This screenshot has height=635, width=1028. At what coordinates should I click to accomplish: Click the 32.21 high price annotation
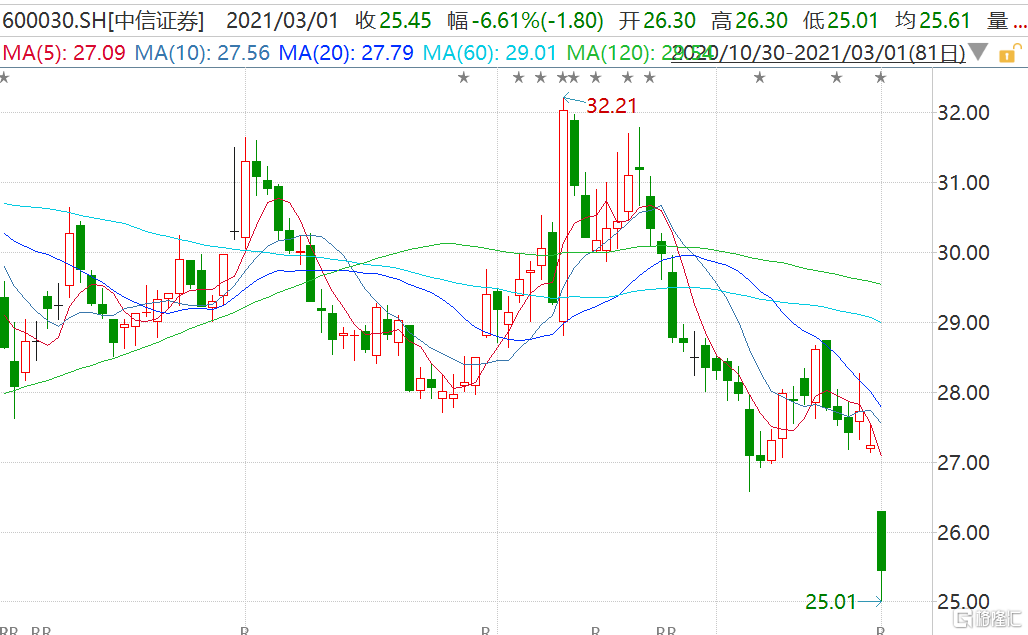(x=611, y=105)
